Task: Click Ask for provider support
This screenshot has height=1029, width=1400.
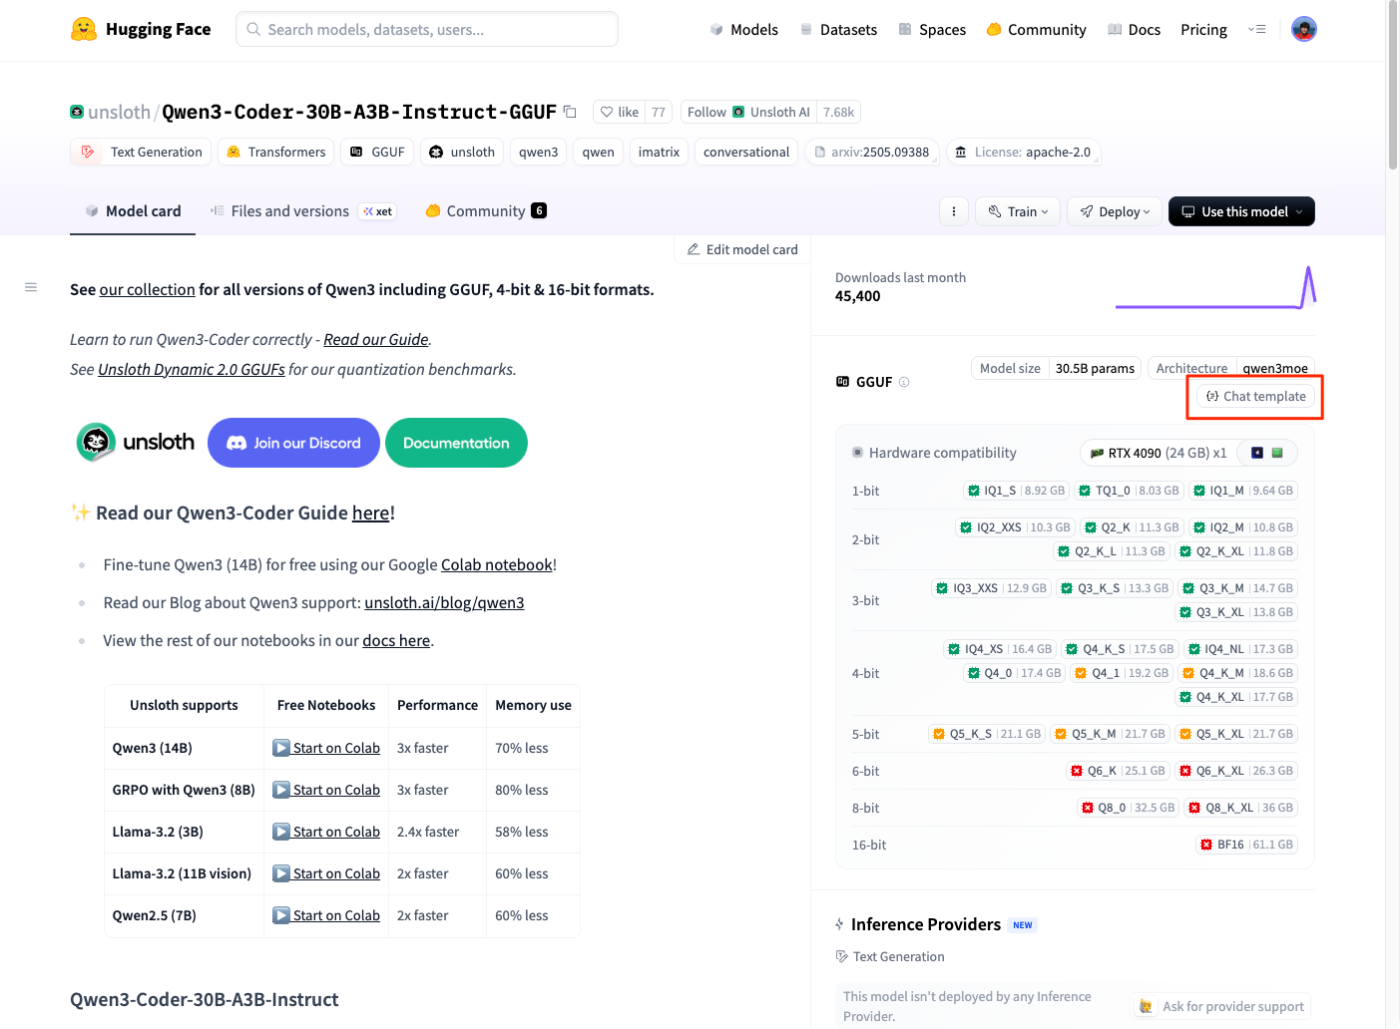Action: (1222, 1006)
